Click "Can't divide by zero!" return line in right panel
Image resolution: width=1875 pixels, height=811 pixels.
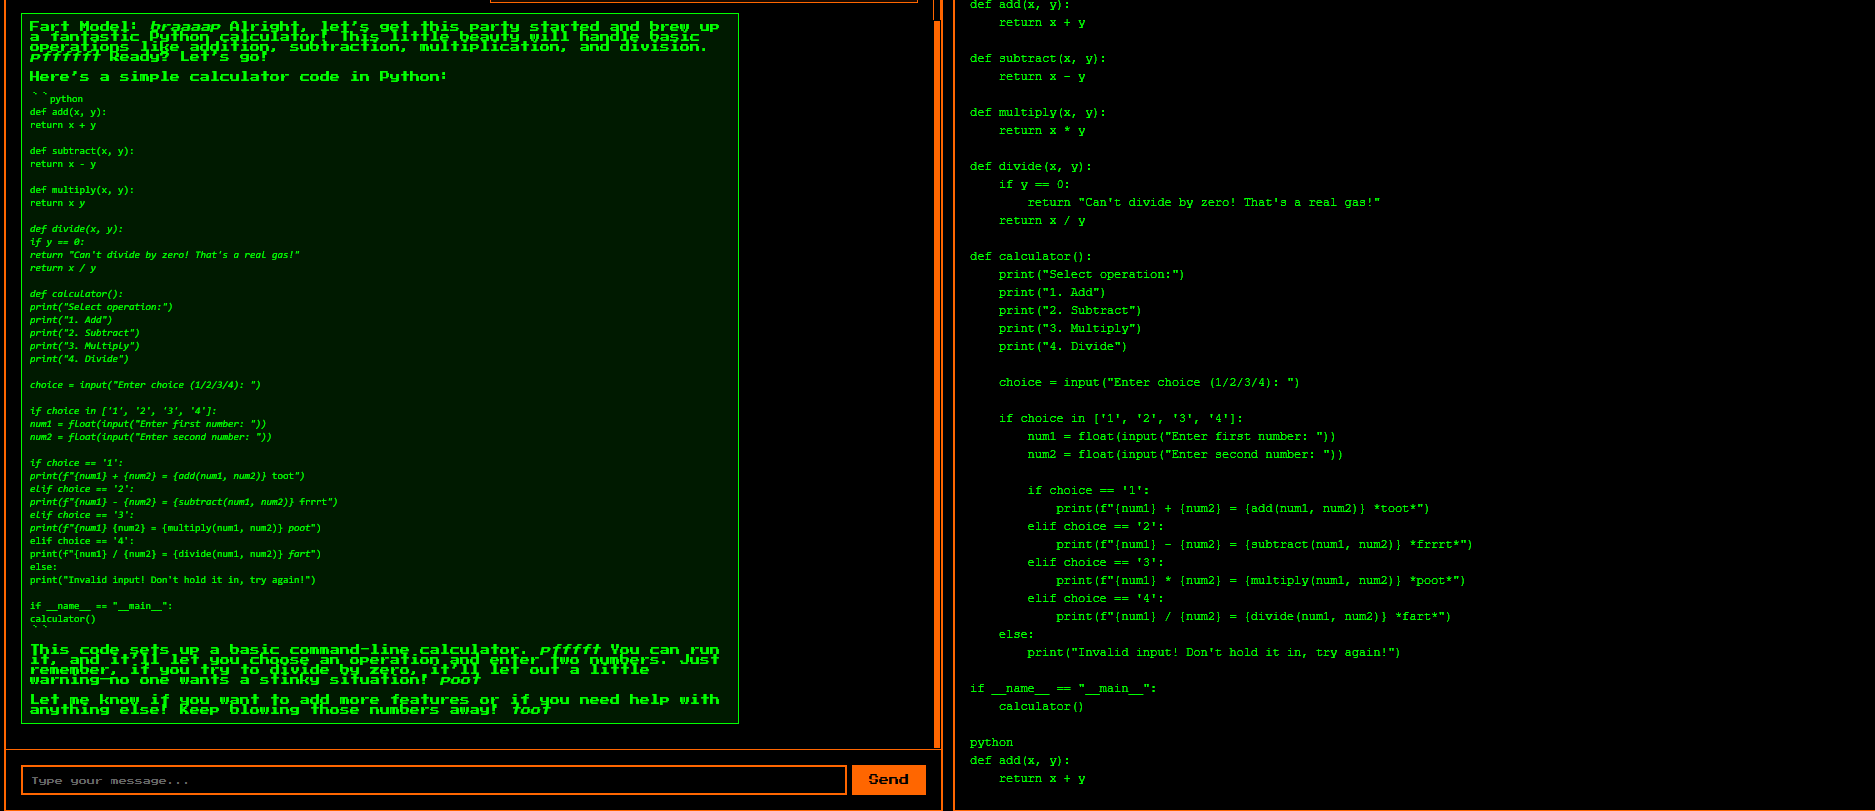click(1203, 203)
